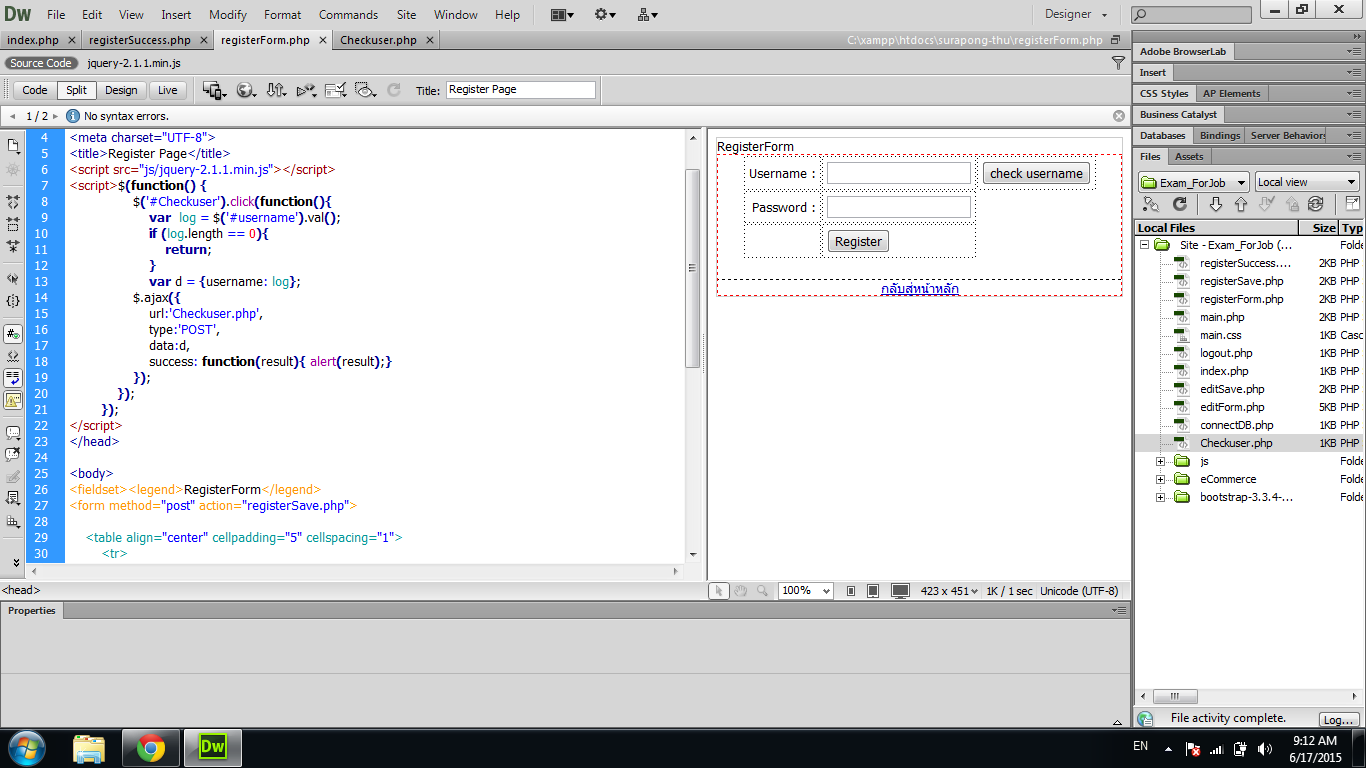
Task: Click the Apply Comment icon
Action: [x=13, y=433]
